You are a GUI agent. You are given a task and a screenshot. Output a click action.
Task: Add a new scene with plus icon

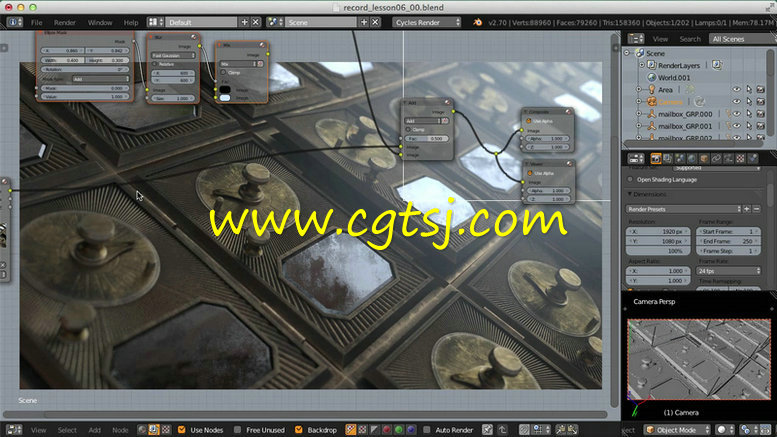tap(364, 22)
